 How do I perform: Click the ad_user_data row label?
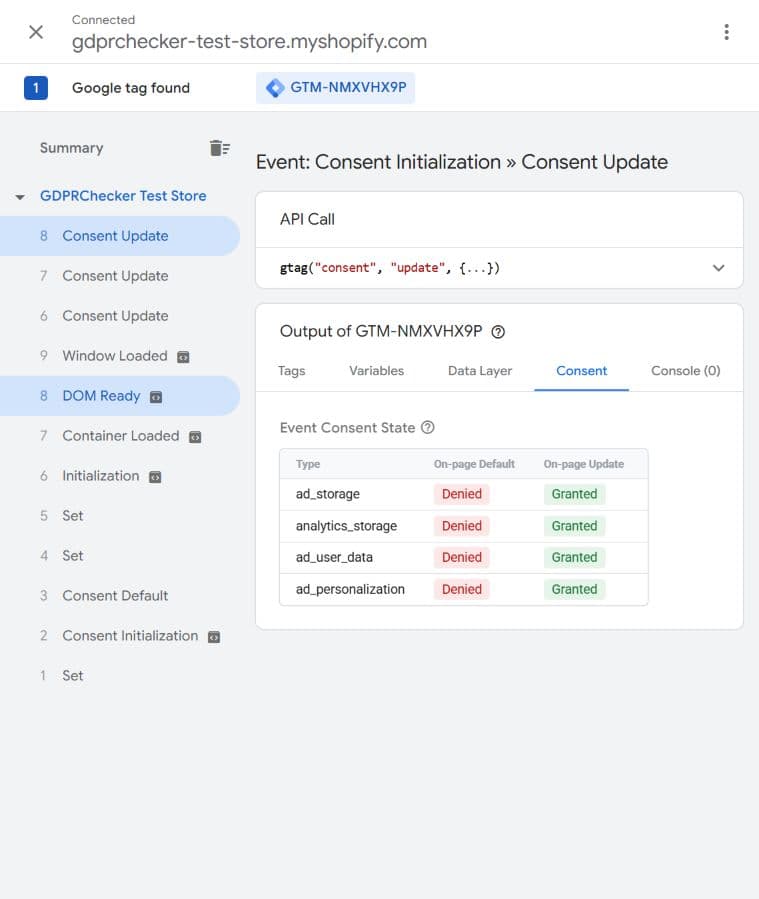[334, 558]
